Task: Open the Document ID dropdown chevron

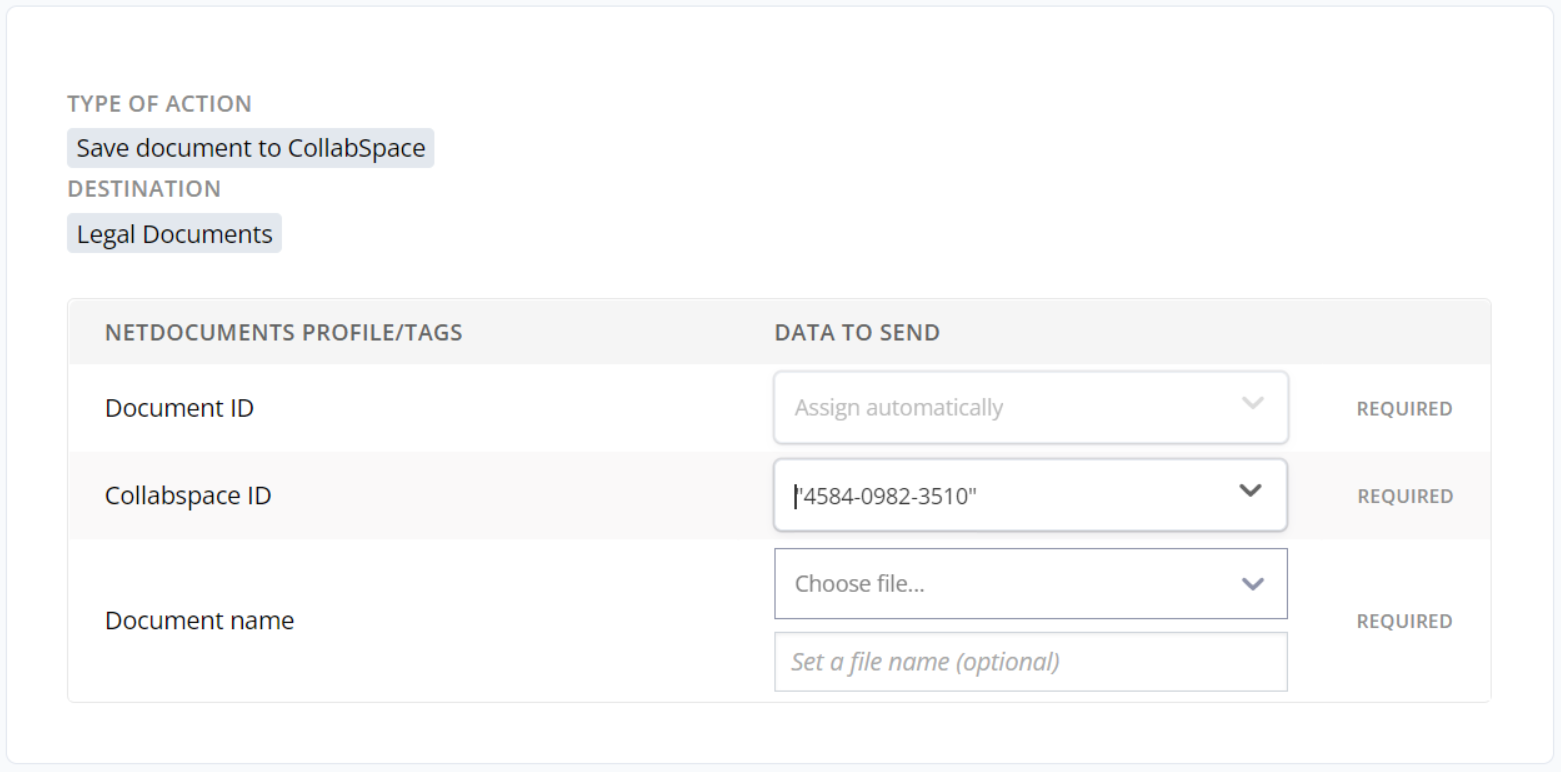Action: pyautogui.click(x=1253, y=404)
